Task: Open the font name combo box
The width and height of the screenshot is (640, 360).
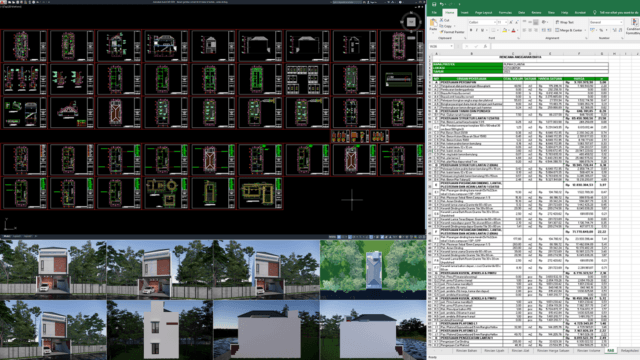Action: coord(482,22)
